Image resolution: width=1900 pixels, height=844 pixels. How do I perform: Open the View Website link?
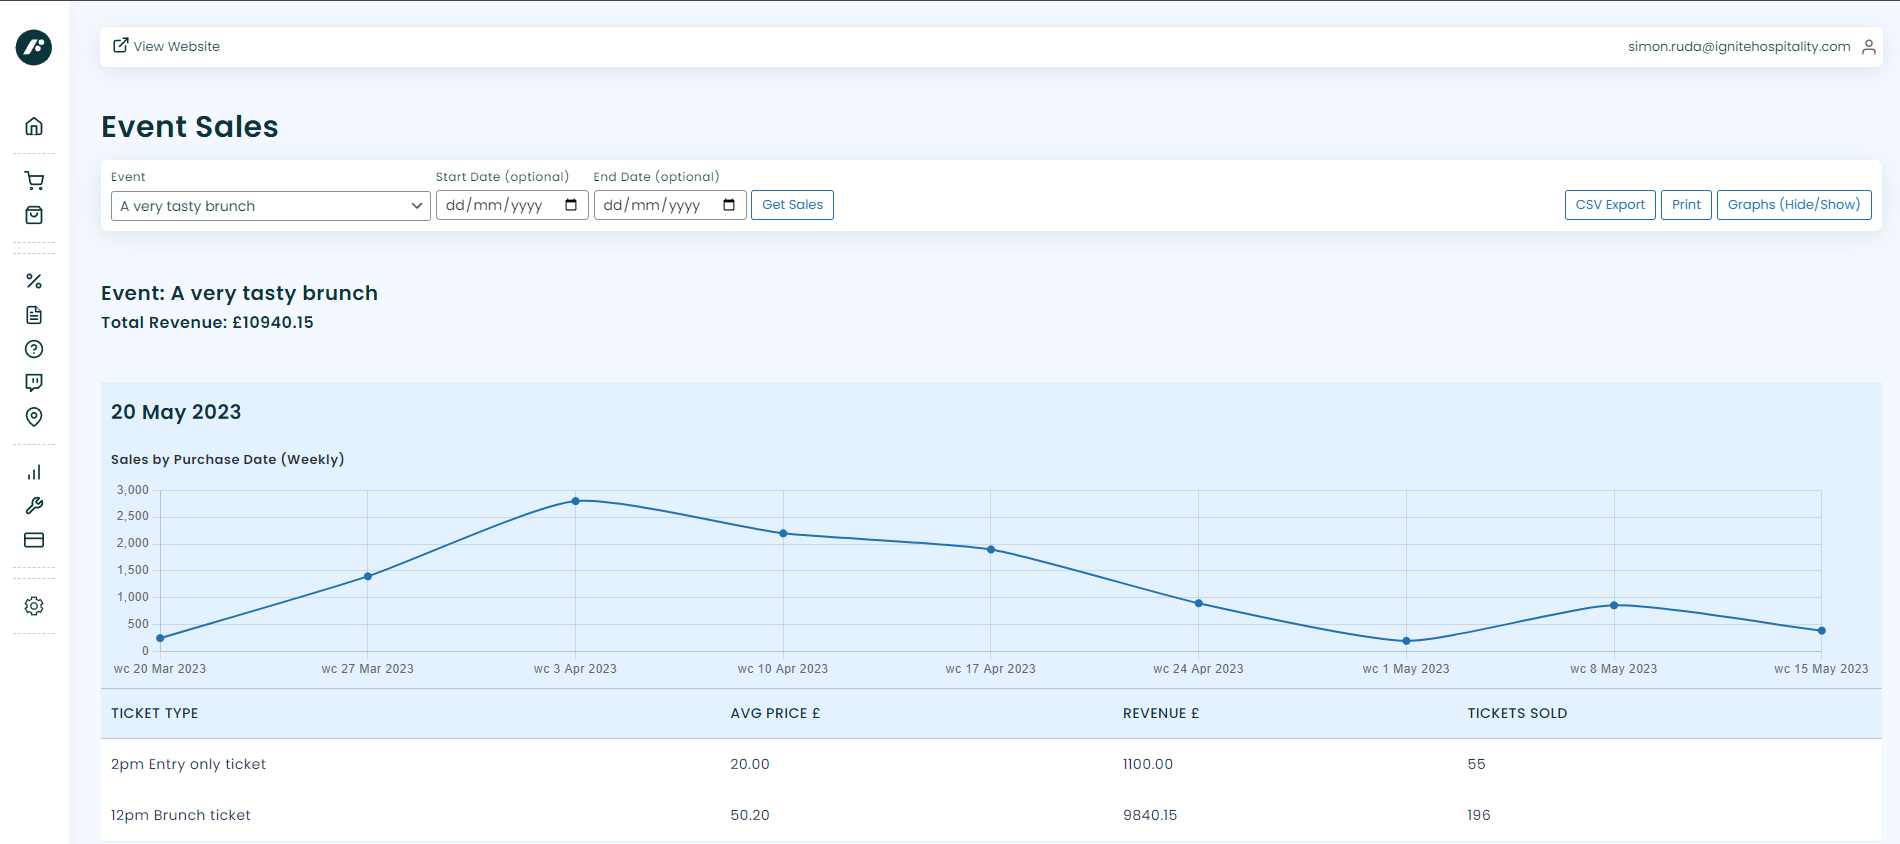point(166,47)
